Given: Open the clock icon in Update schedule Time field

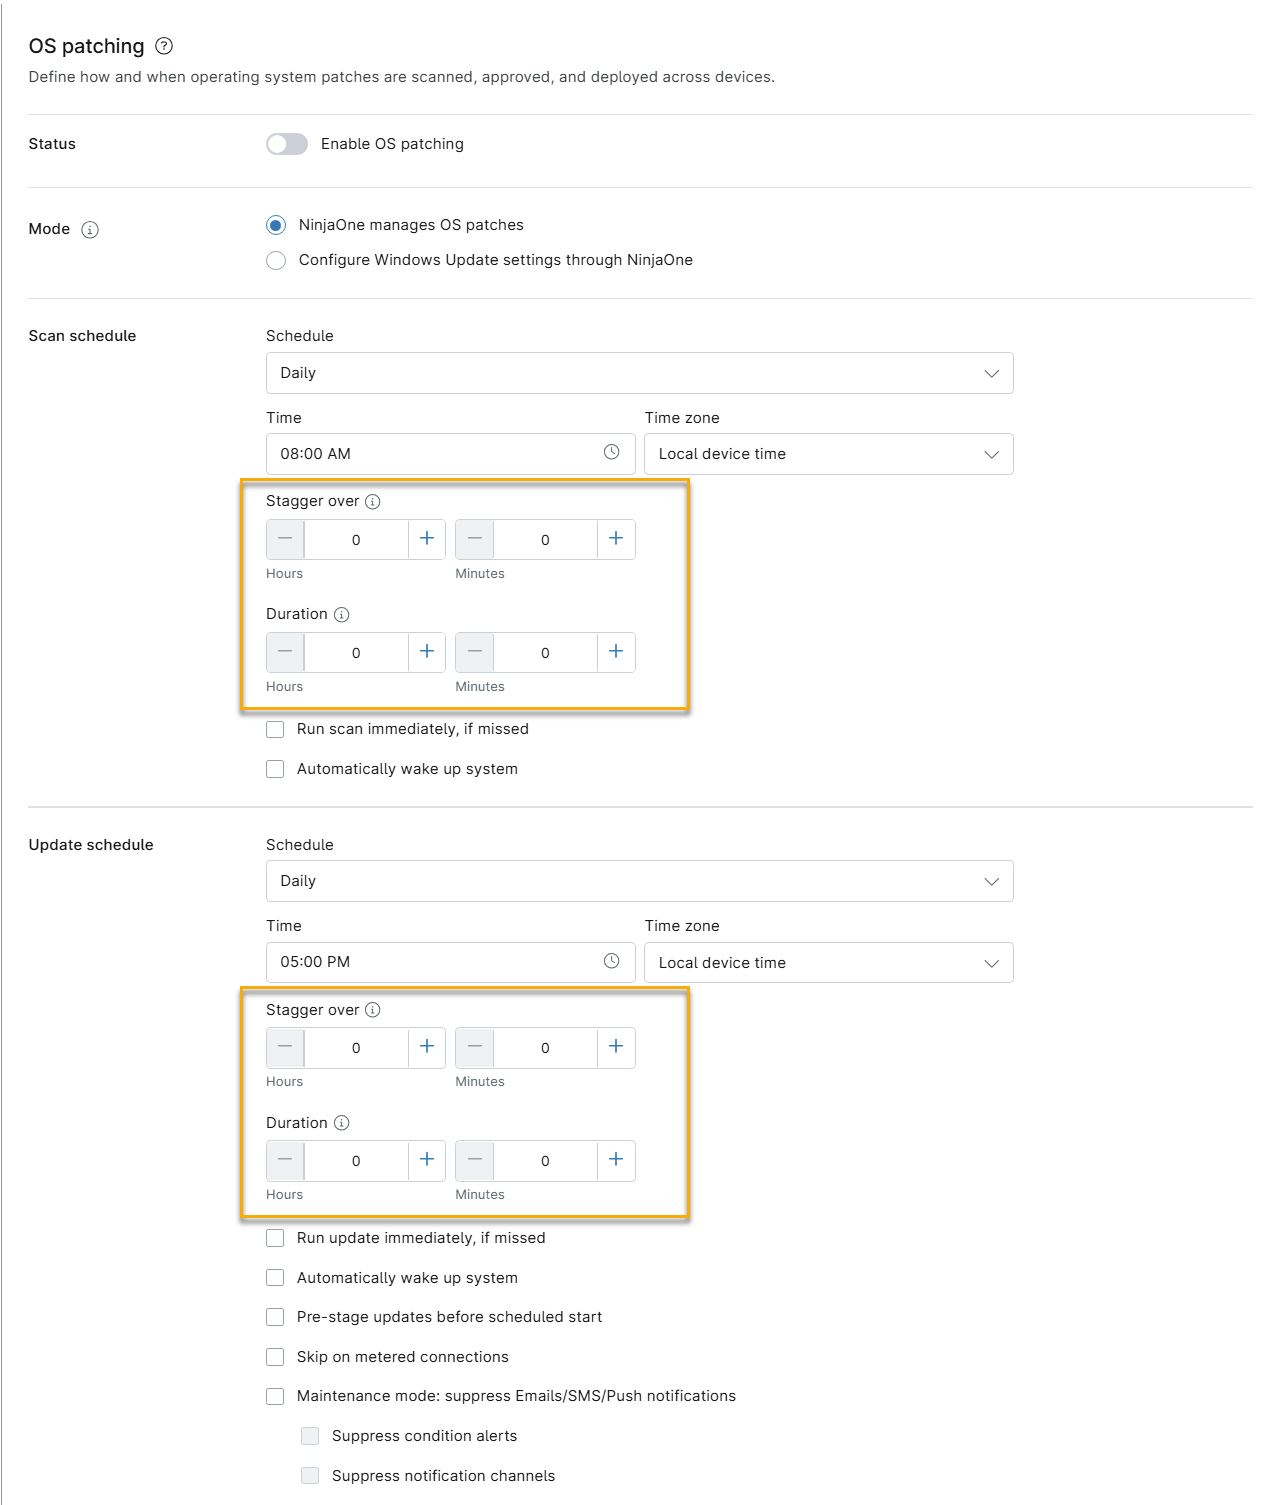Looking at the screenshot, I should pos(612,962).
